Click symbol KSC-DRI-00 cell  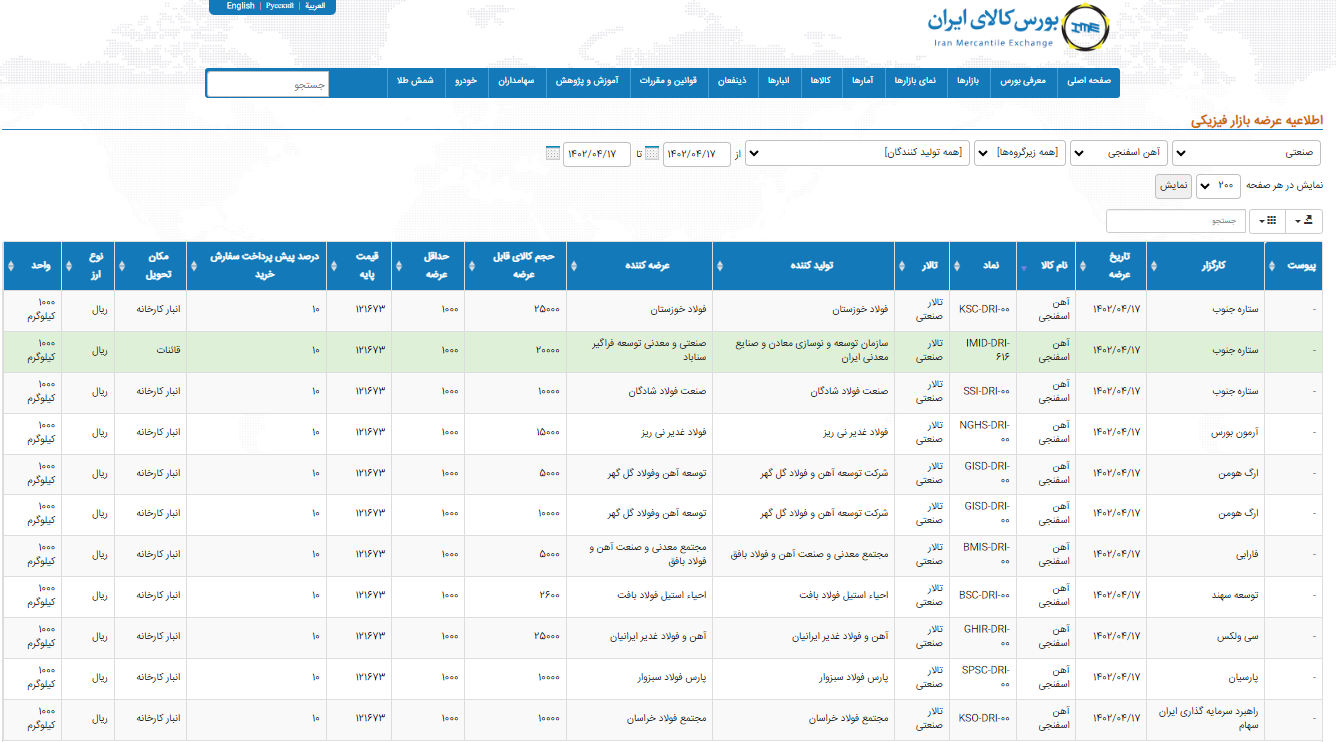[983, 310]
